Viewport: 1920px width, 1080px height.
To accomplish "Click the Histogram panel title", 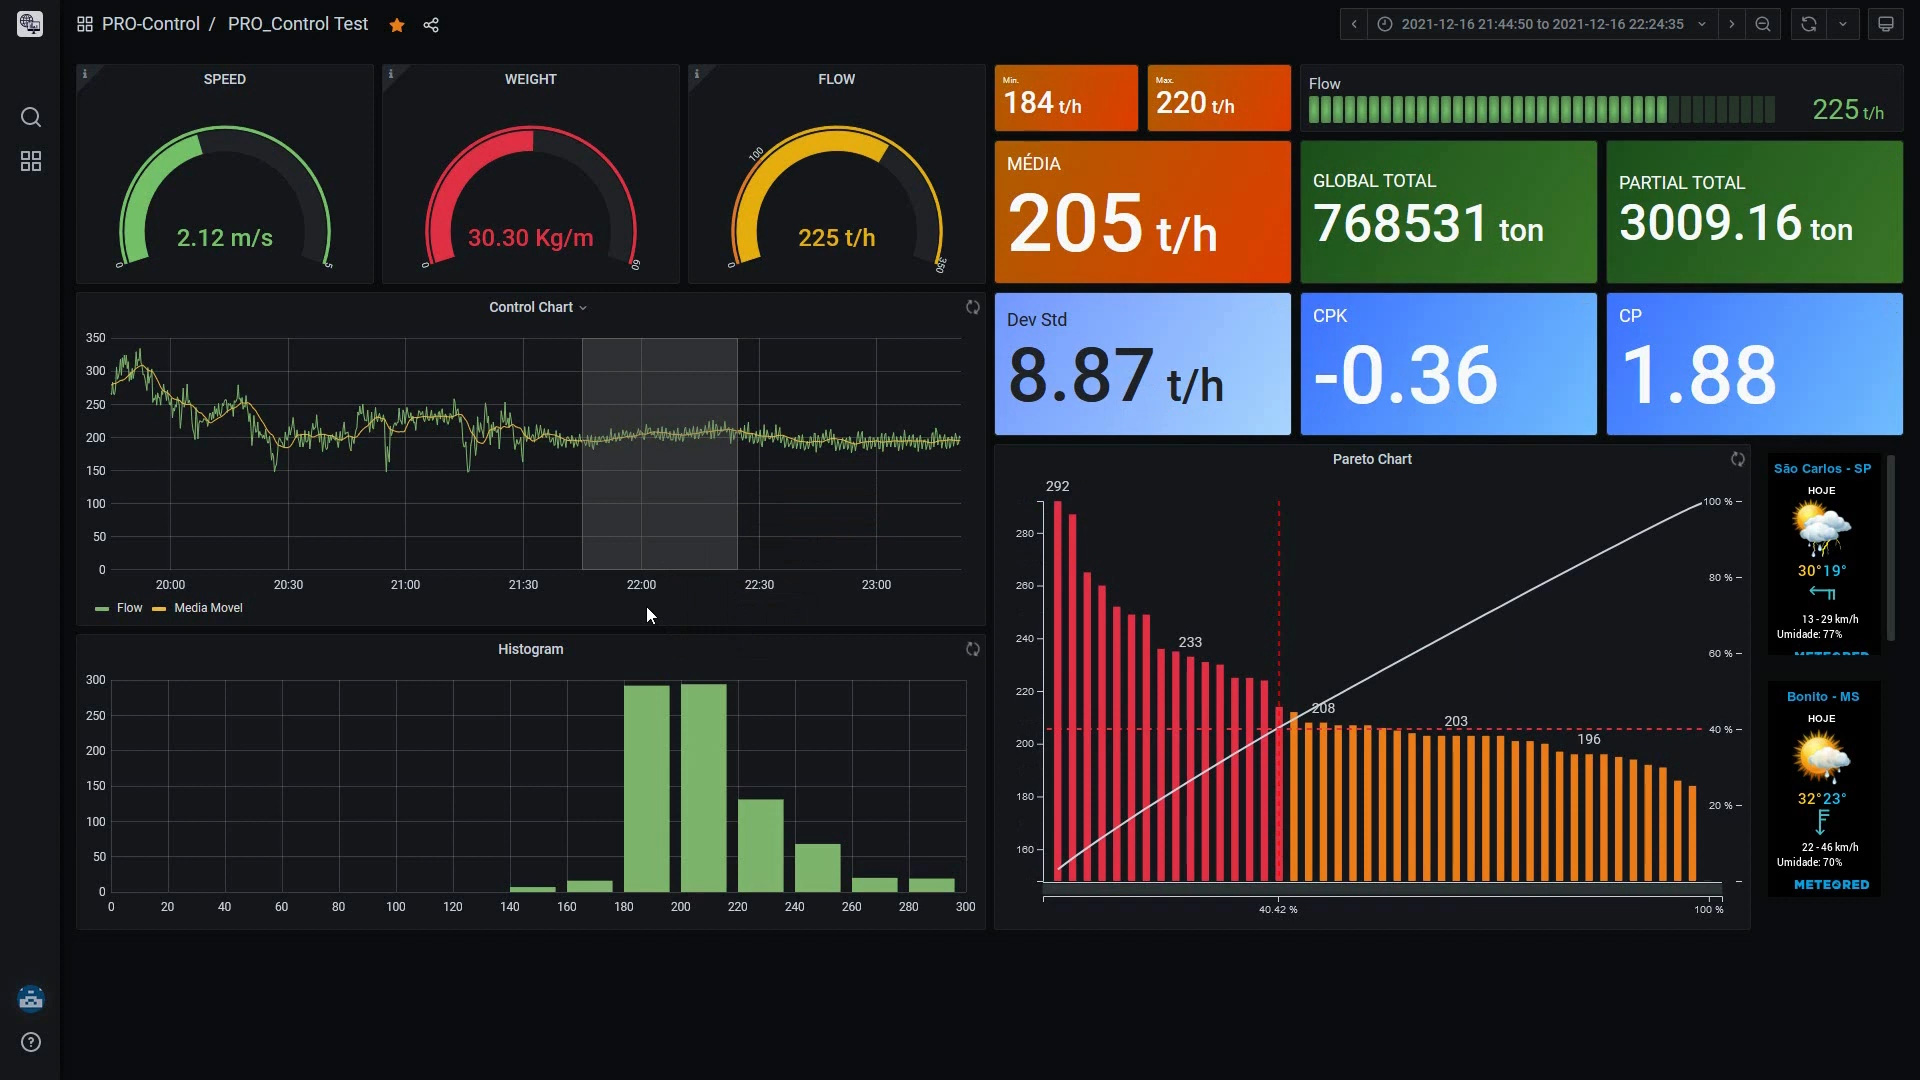I will click(531, 649).
